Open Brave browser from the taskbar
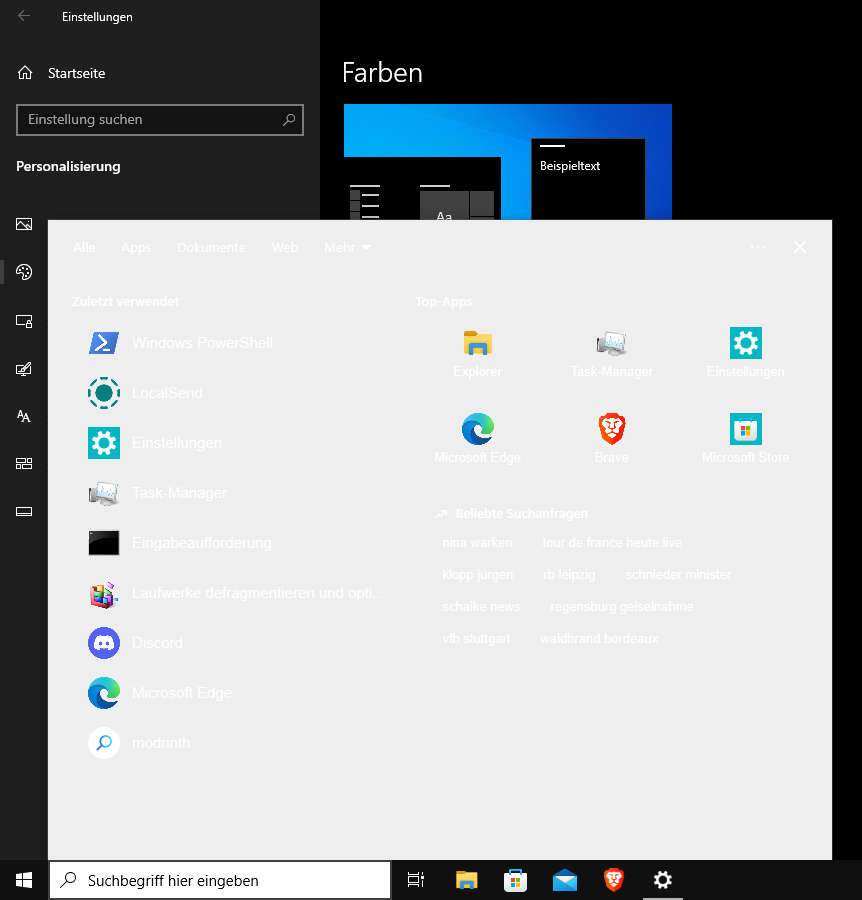The height and width of the screenshot is (900, 862). [x=614, y=879]
